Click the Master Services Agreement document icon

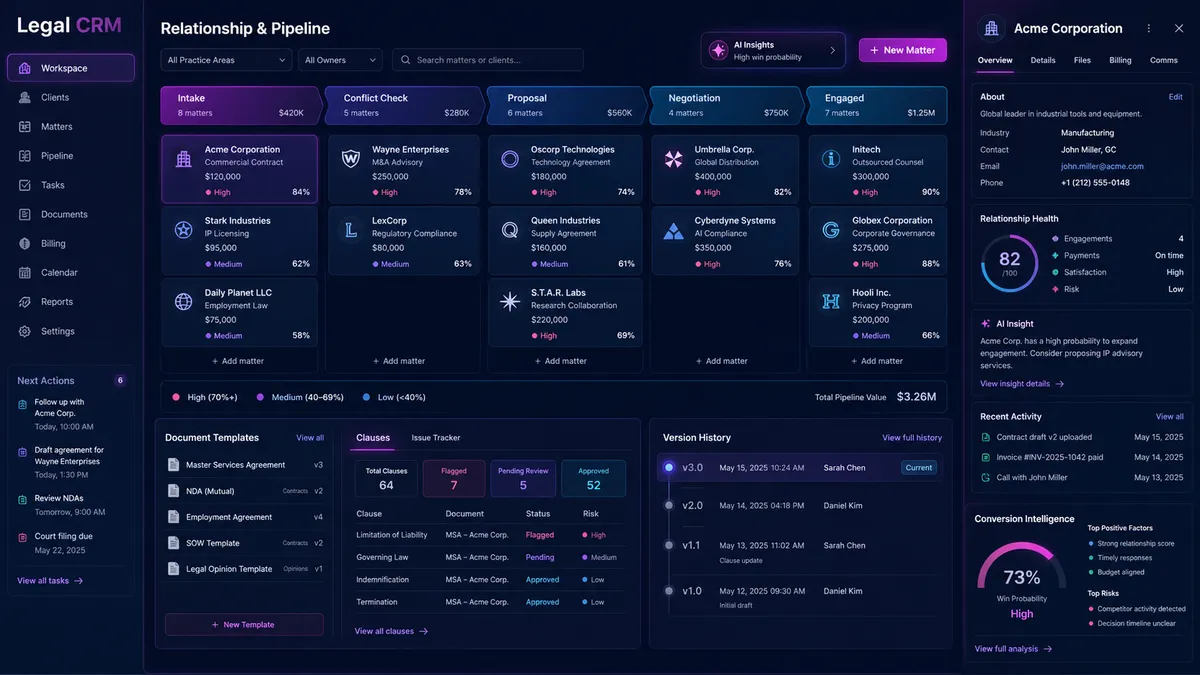point(173,465)
